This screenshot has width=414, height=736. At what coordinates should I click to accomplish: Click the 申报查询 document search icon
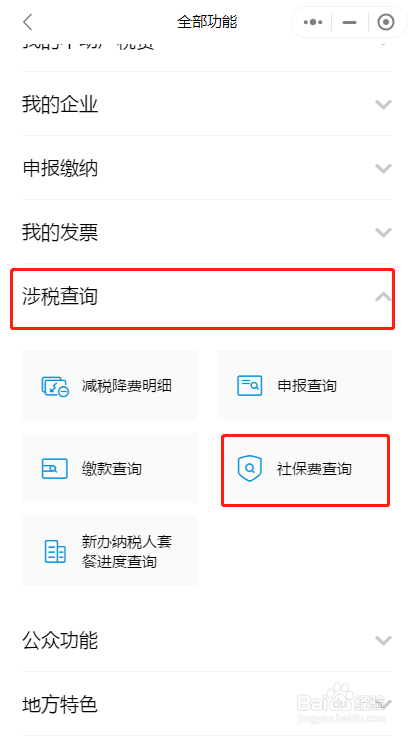249,386
